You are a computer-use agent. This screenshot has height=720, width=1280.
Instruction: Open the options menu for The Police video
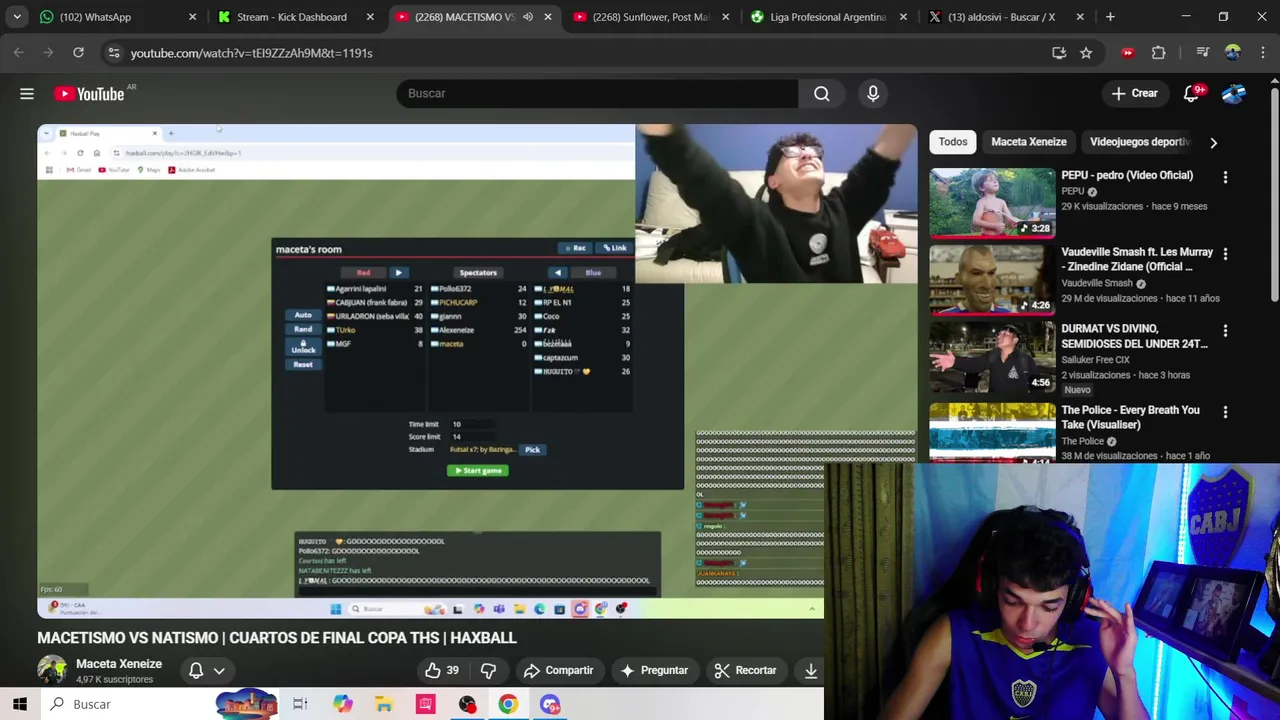(1225, 412)
